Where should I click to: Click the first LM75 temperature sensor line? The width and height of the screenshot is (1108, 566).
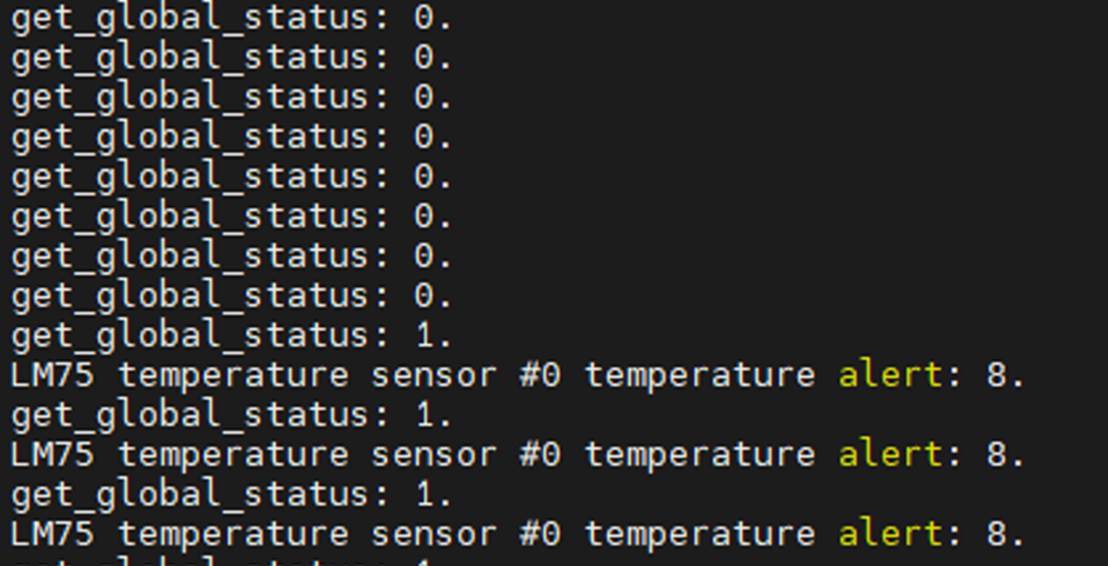pos(517,375)
